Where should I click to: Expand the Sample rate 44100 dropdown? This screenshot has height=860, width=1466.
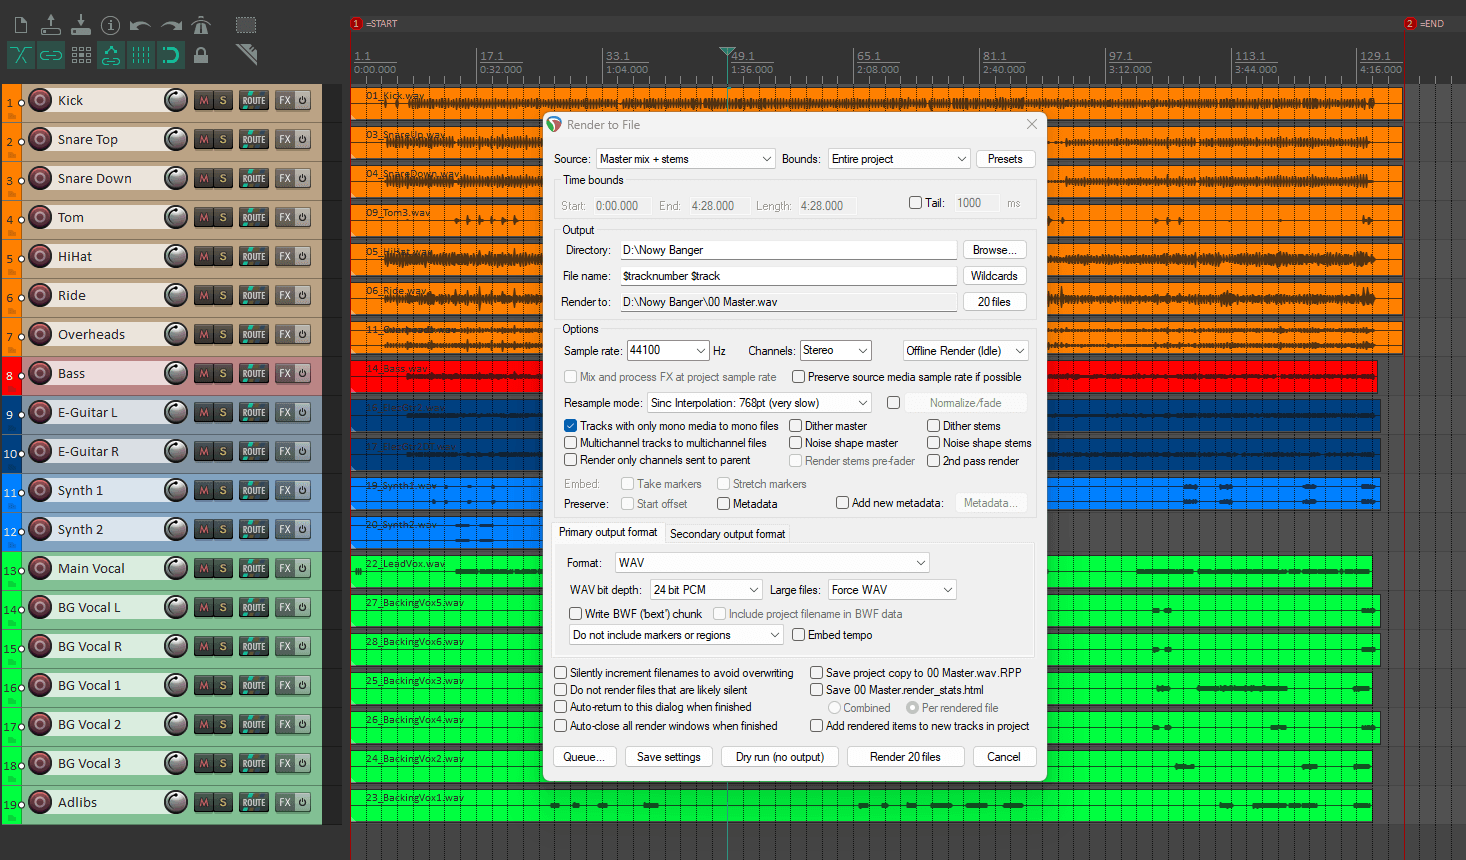pos(668,350)
